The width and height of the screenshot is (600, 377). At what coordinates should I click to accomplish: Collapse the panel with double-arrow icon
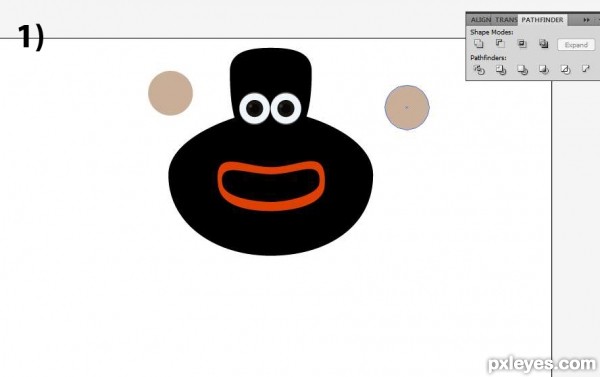(x=586, y=20)
